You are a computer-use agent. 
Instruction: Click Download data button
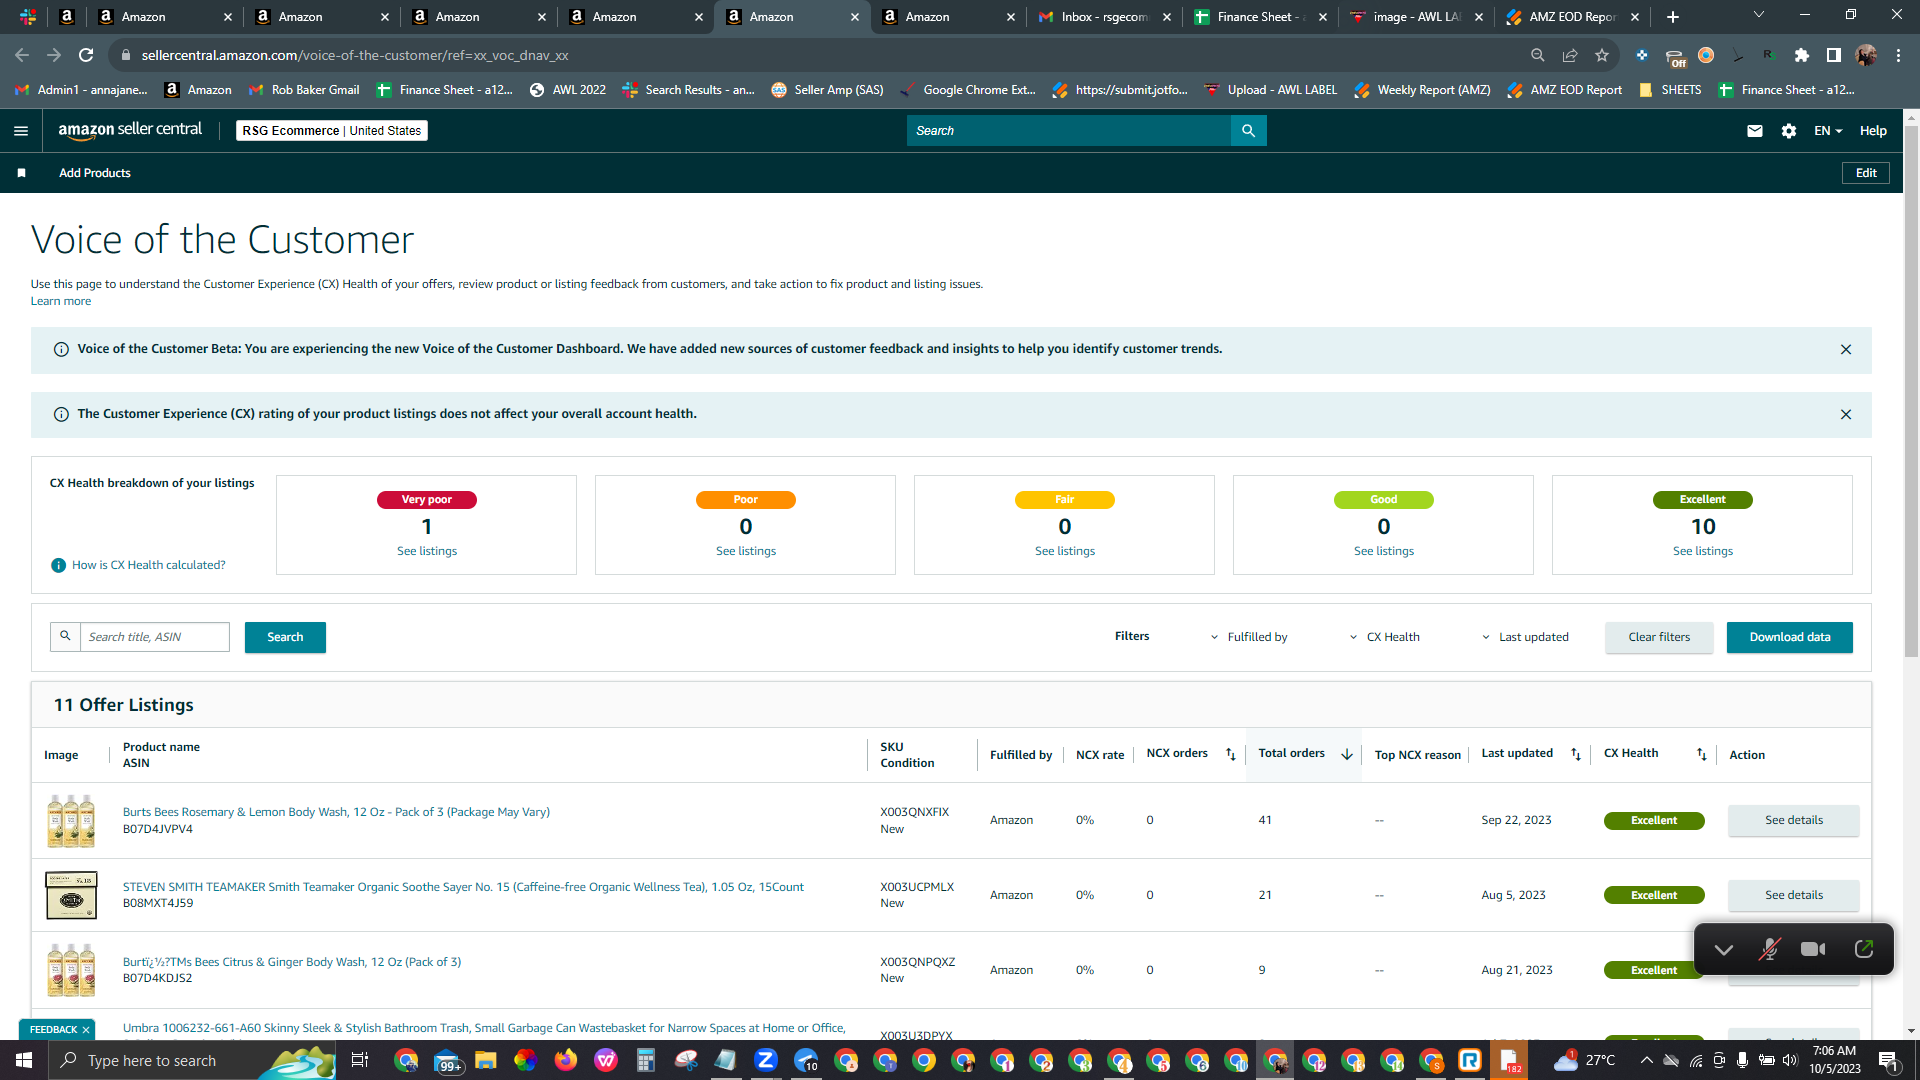coord(1790,637)
